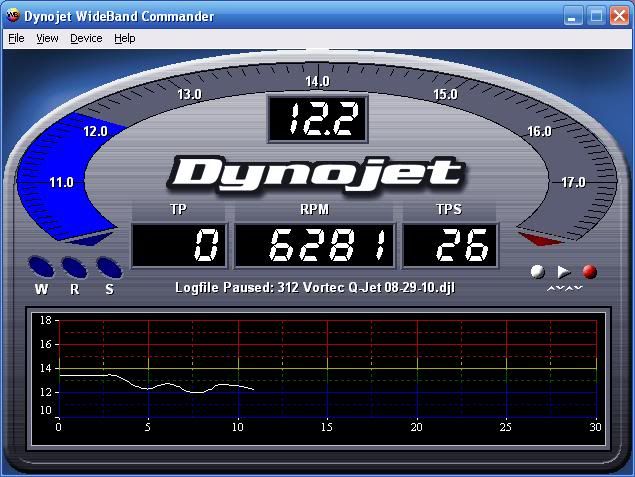Maximize the WideBand Commander window

pyautogui.click(x=596, y=16)
